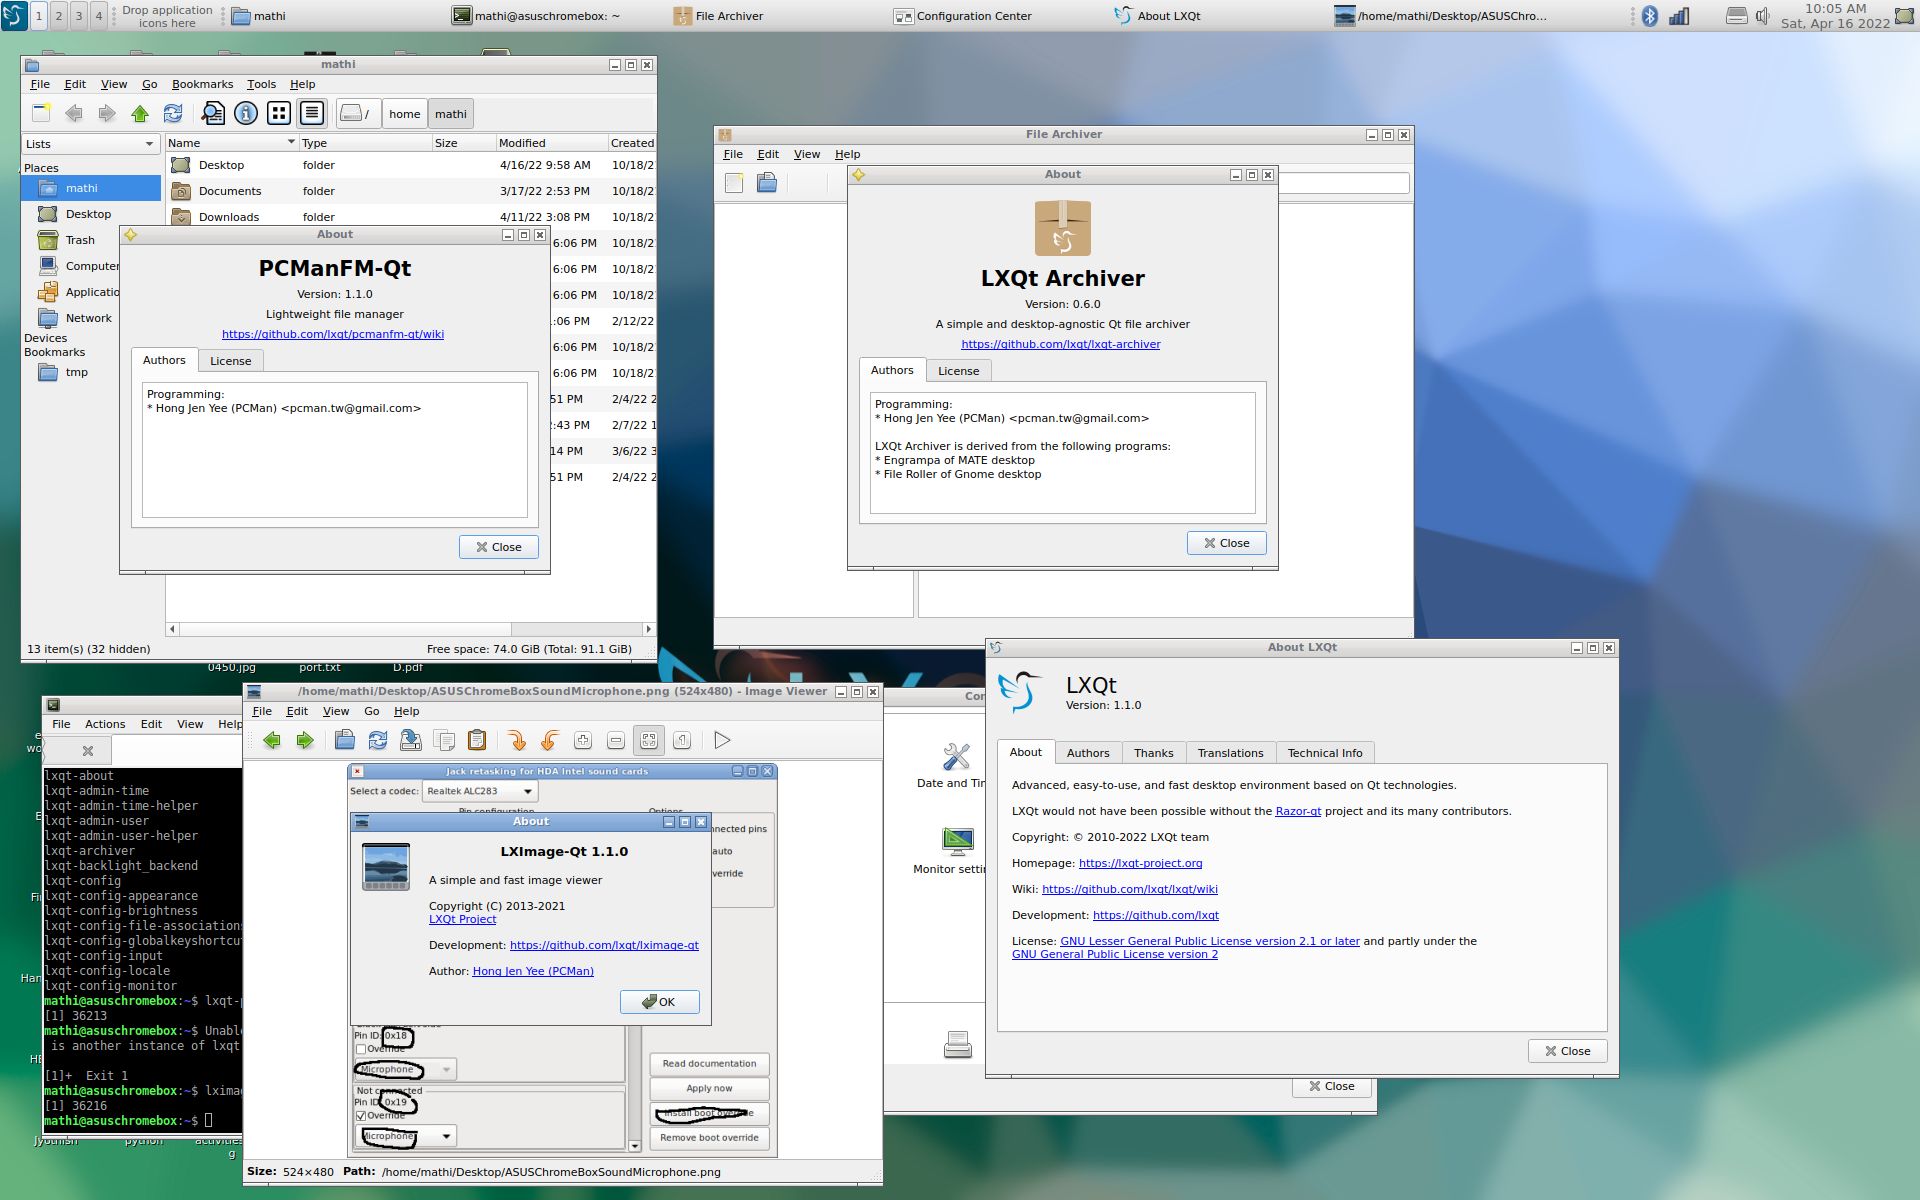
Task: Switch PCManFM to detailed list view
Action: 312,113
